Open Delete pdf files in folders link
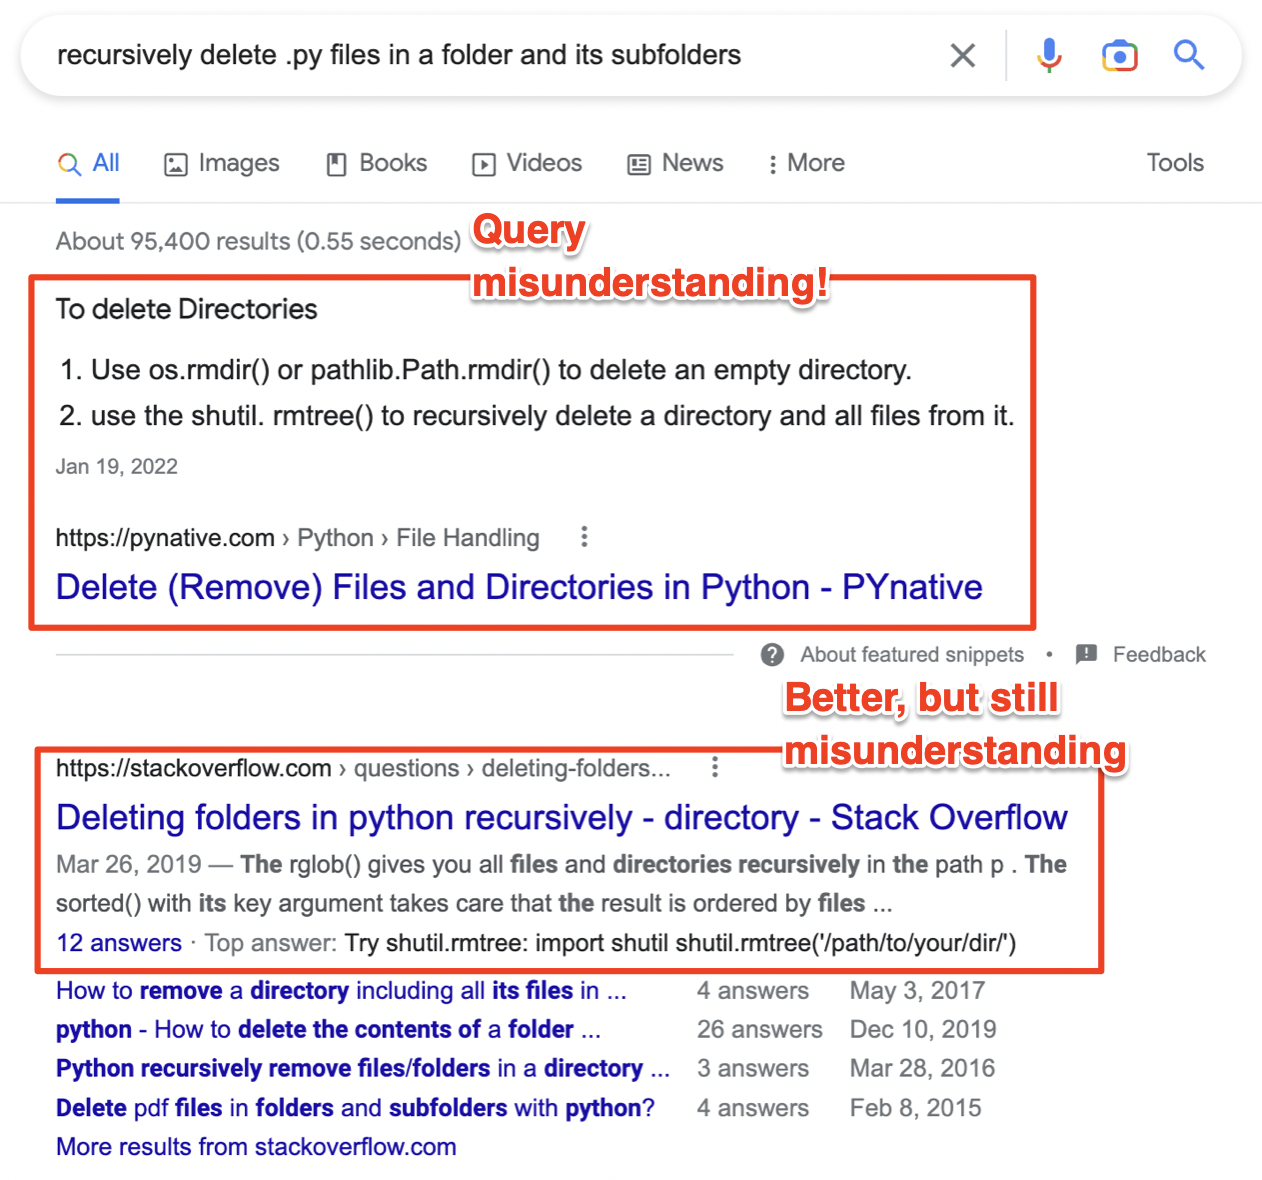 [x=355, y=1108]
